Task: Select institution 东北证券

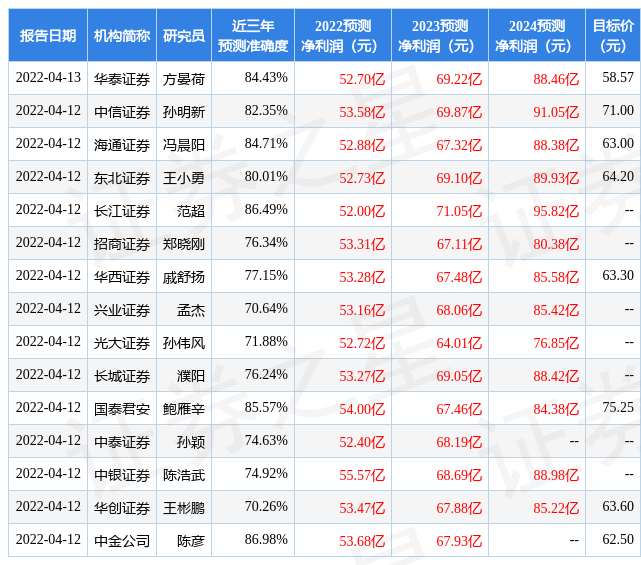Action: (122, 178)
